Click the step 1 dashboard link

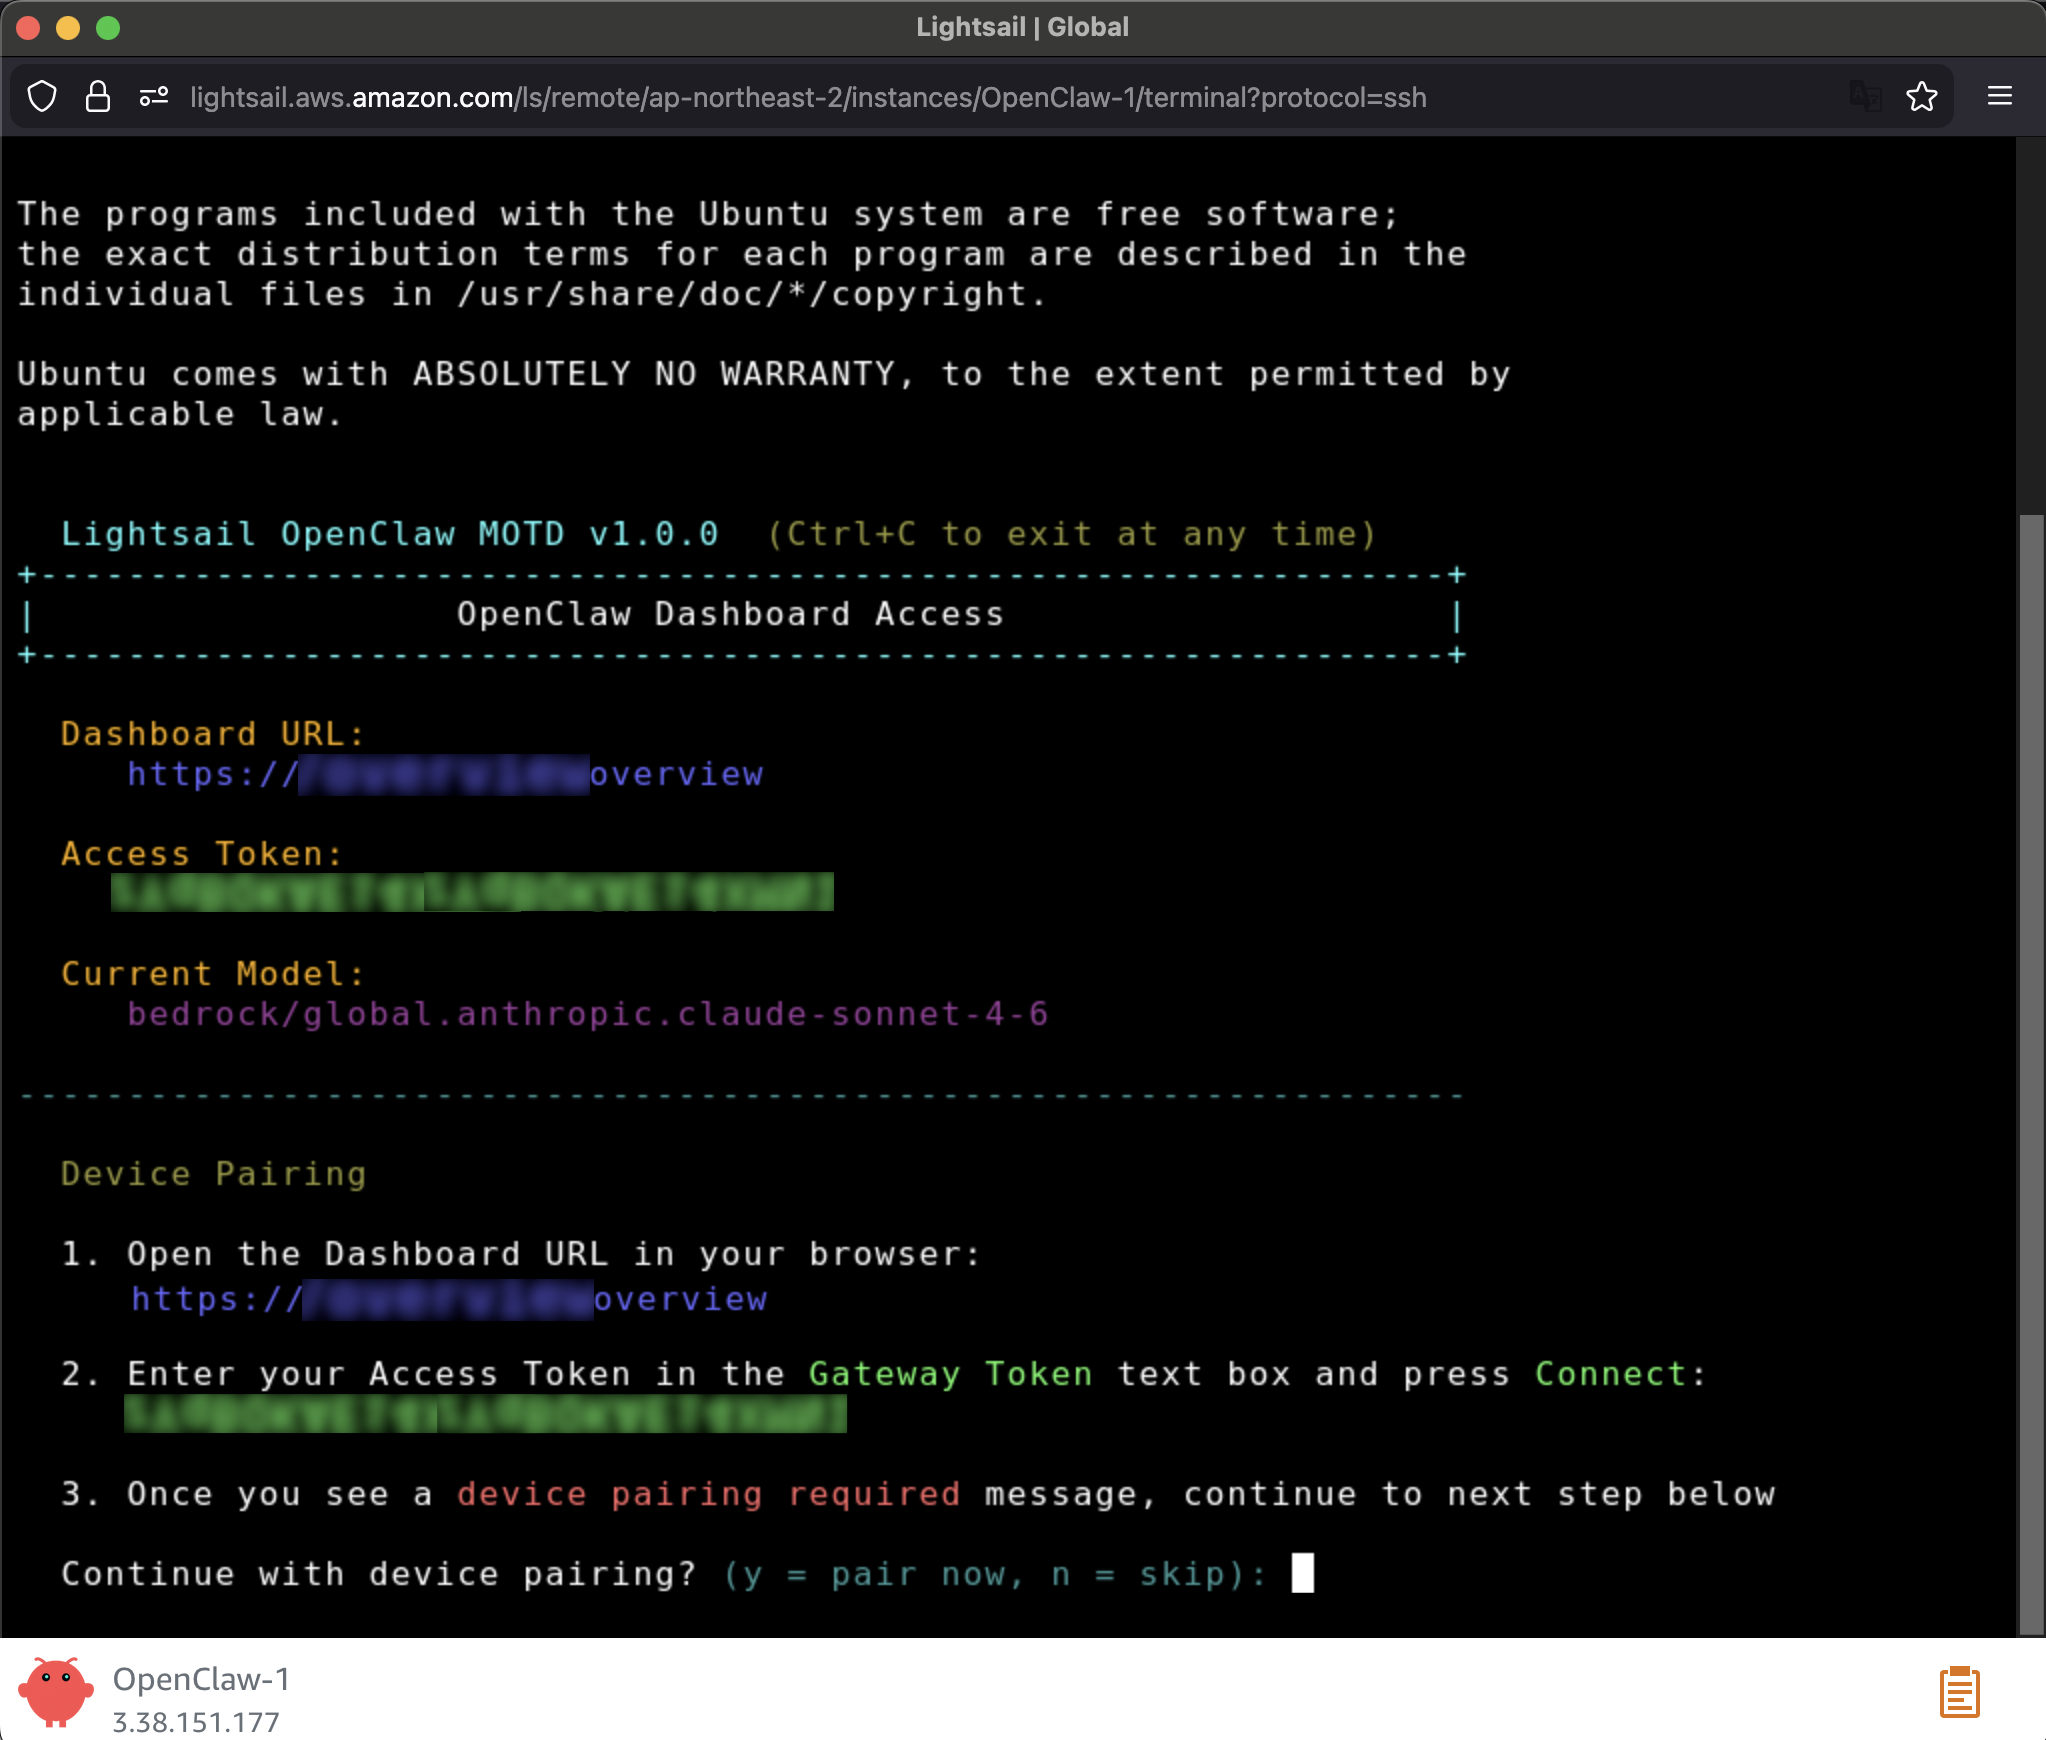coord(445,1298)
